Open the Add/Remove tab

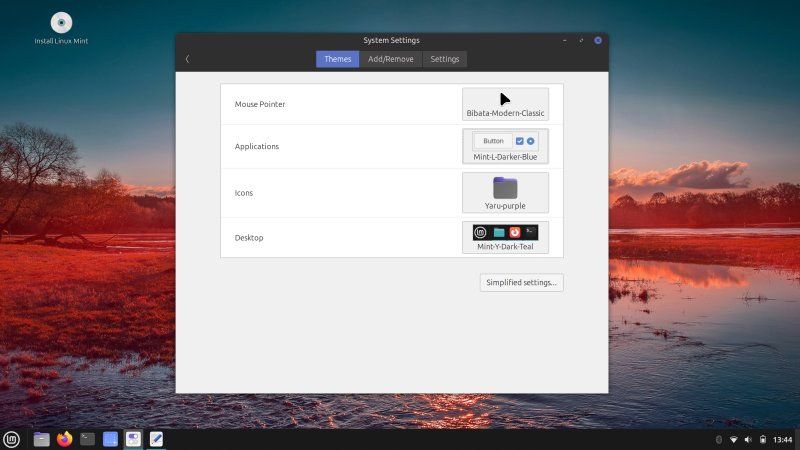coord(391,59)
